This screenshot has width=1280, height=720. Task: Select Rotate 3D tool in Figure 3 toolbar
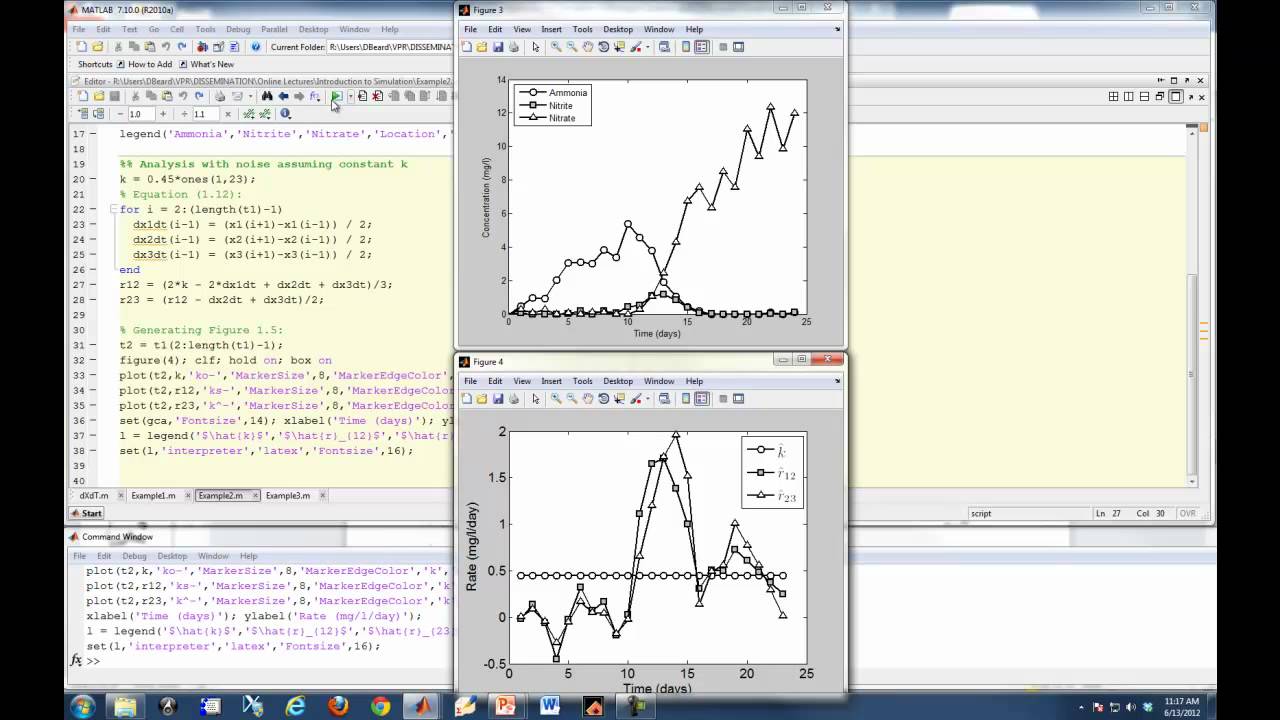pyautogui.click(x=604, y=47)
